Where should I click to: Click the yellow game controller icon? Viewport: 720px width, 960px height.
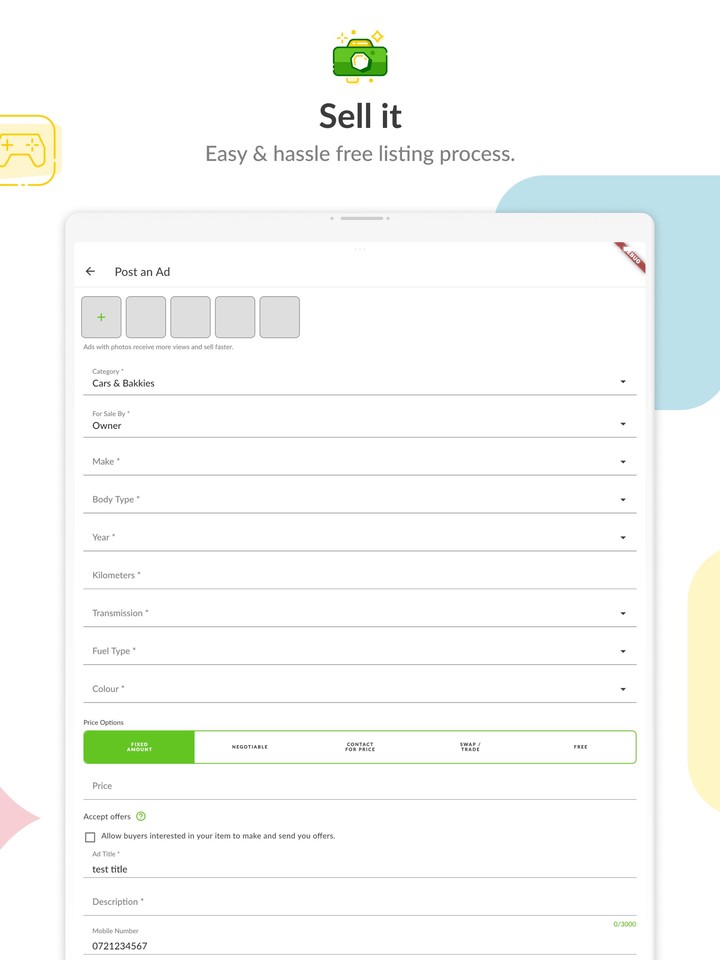pyautogui.click(x=22, y=149)
